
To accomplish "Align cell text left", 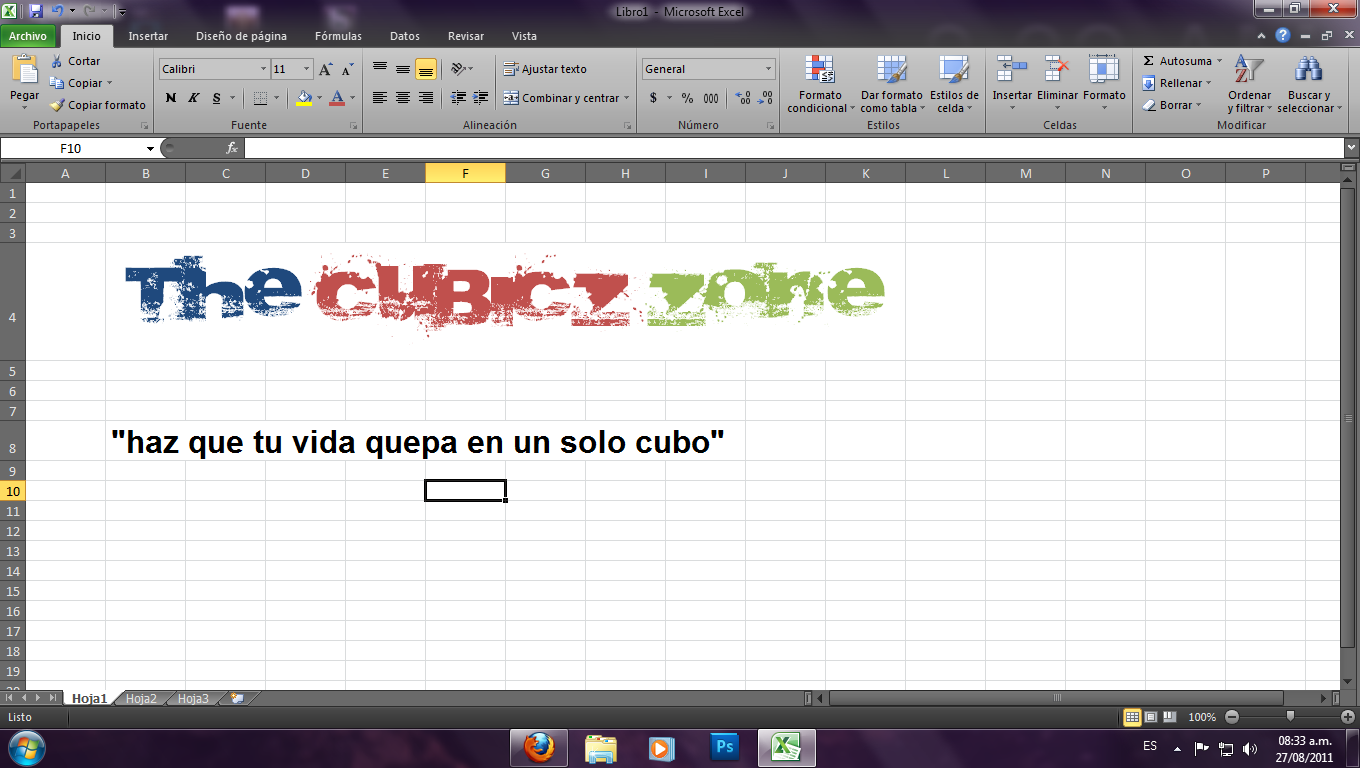I will (x=380, y=98).
